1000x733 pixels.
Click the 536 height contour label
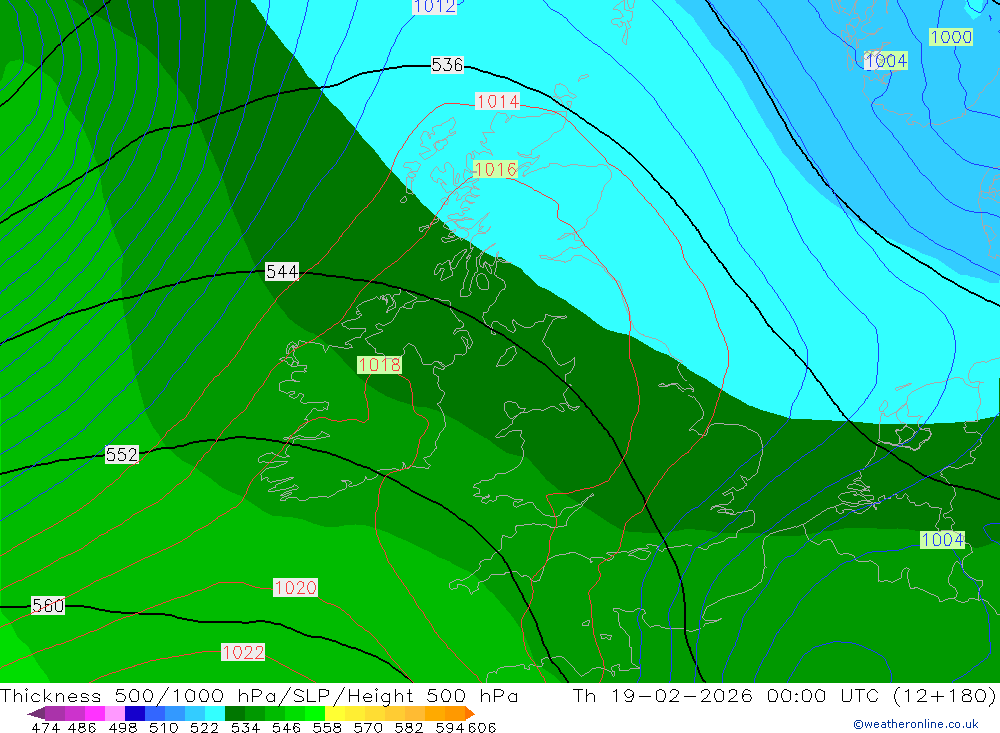tap(447, 65)
